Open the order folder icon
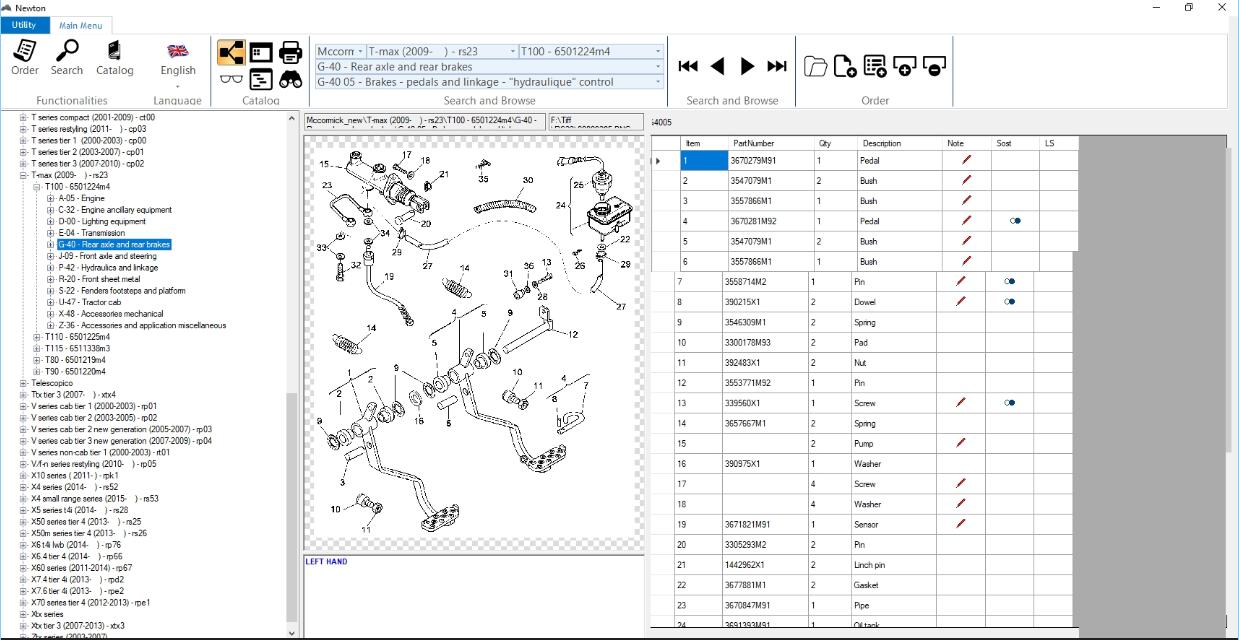 tap(816, 66)
